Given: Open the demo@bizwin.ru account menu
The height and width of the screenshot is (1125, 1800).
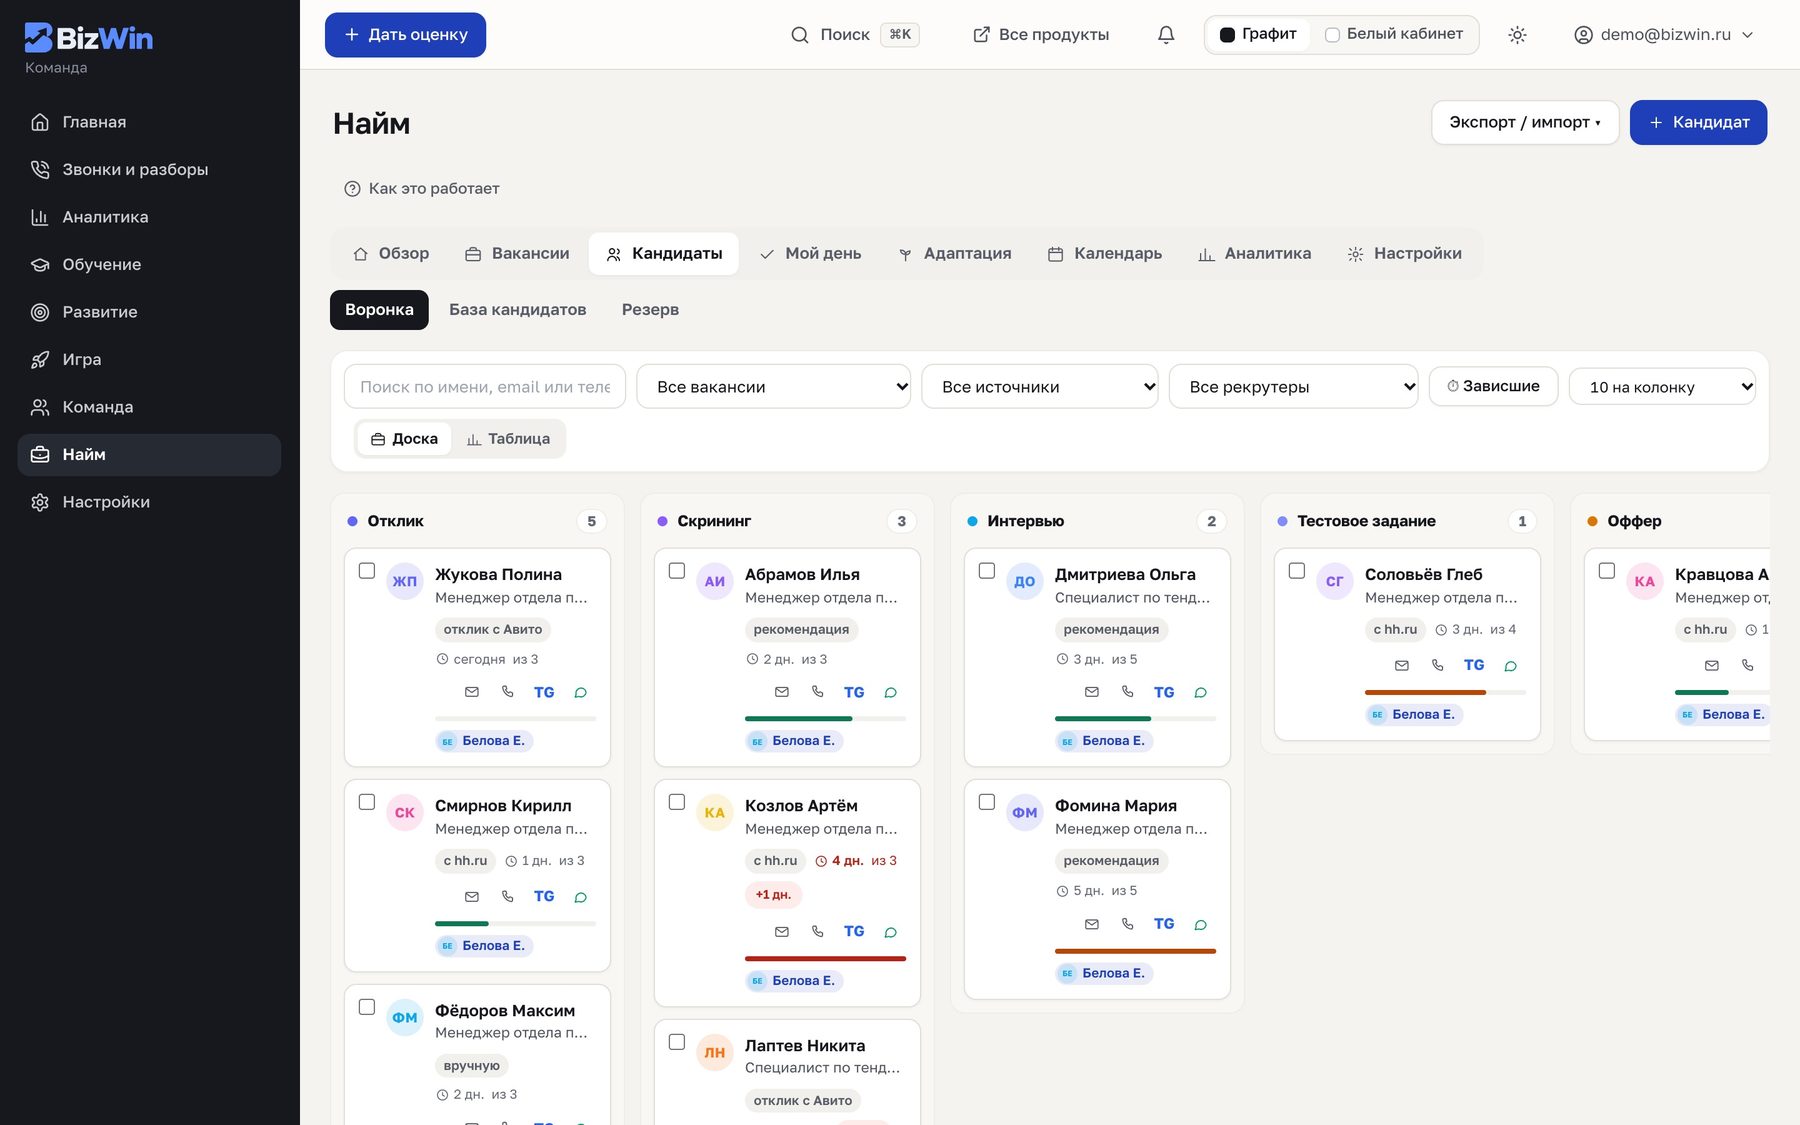Looking at the screenshot, I should [x=1663, y=35].
